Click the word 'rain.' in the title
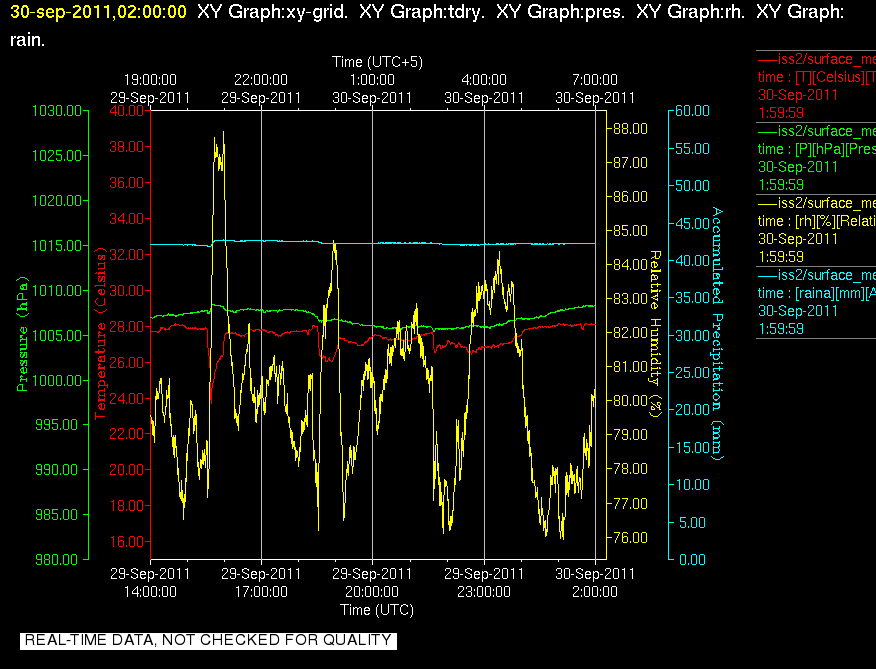876x669 pixels. 27,40
